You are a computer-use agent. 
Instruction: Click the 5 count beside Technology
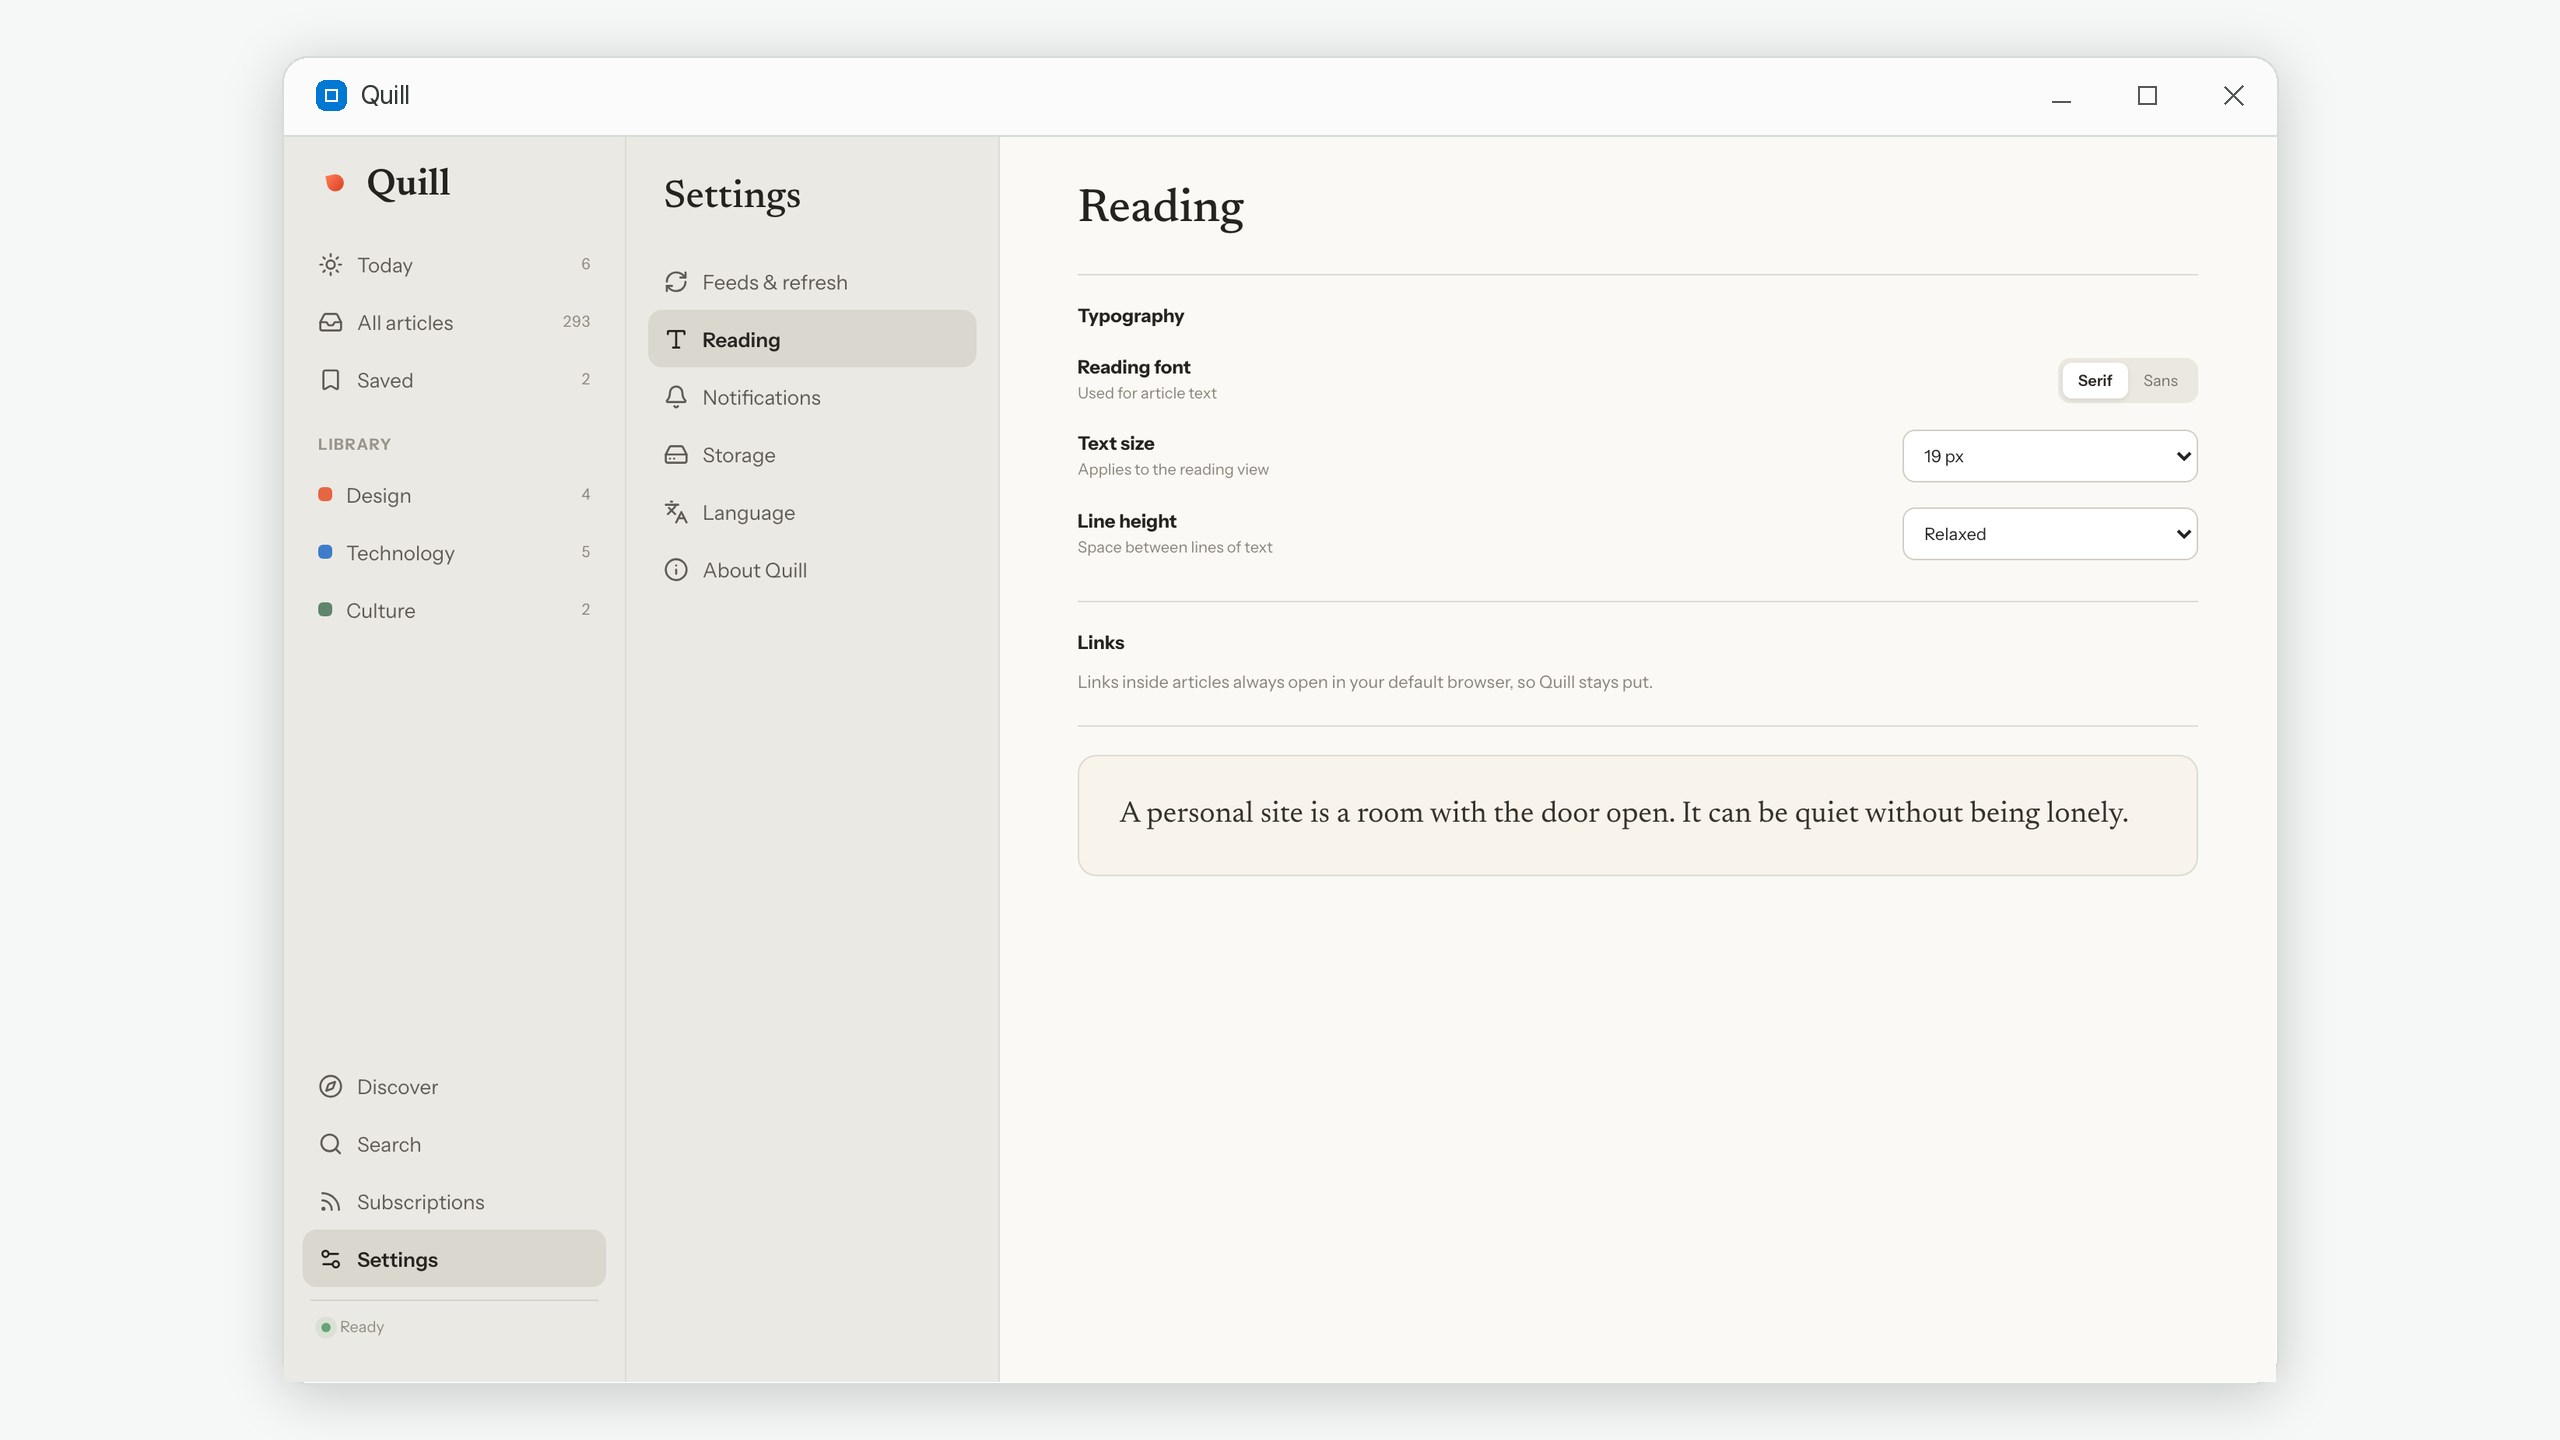(x=586, y=552)
